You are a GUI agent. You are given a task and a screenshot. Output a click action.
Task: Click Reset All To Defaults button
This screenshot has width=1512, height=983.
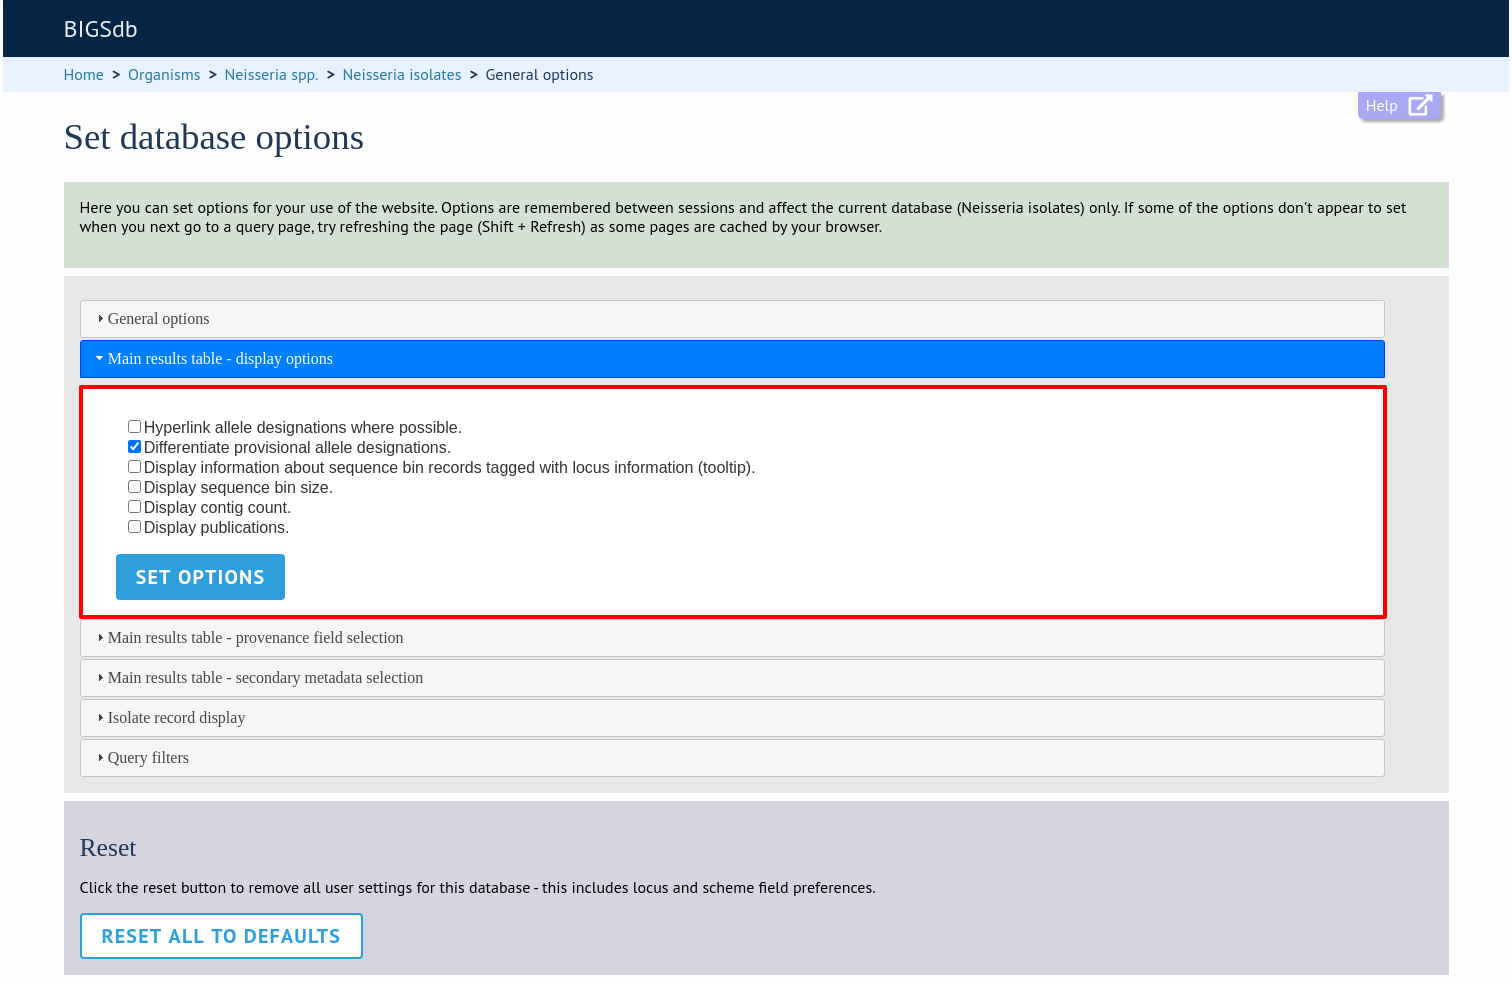click(221, 936)
